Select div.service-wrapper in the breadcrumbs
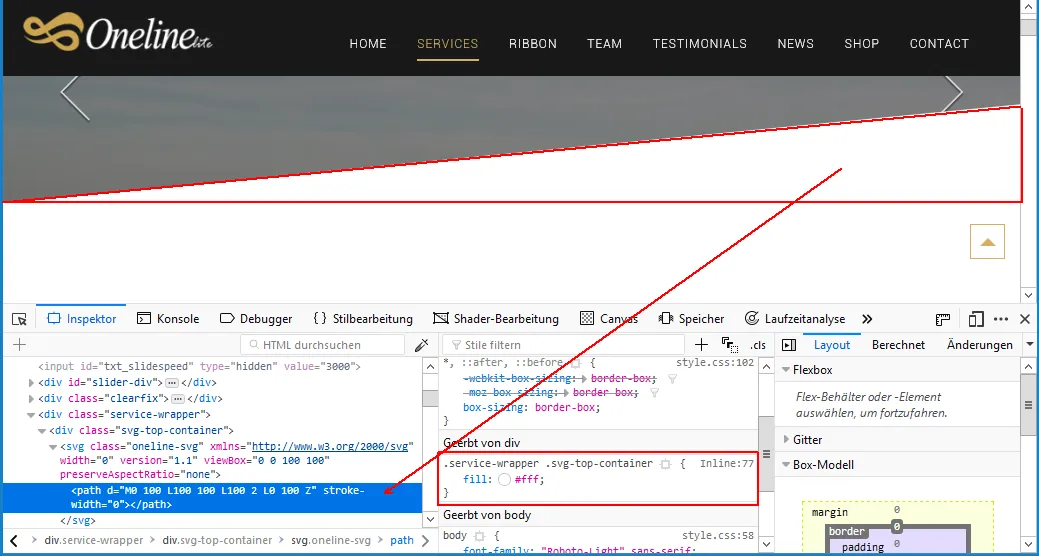This screenshot has height=556, width=1039. click(93, 540)
